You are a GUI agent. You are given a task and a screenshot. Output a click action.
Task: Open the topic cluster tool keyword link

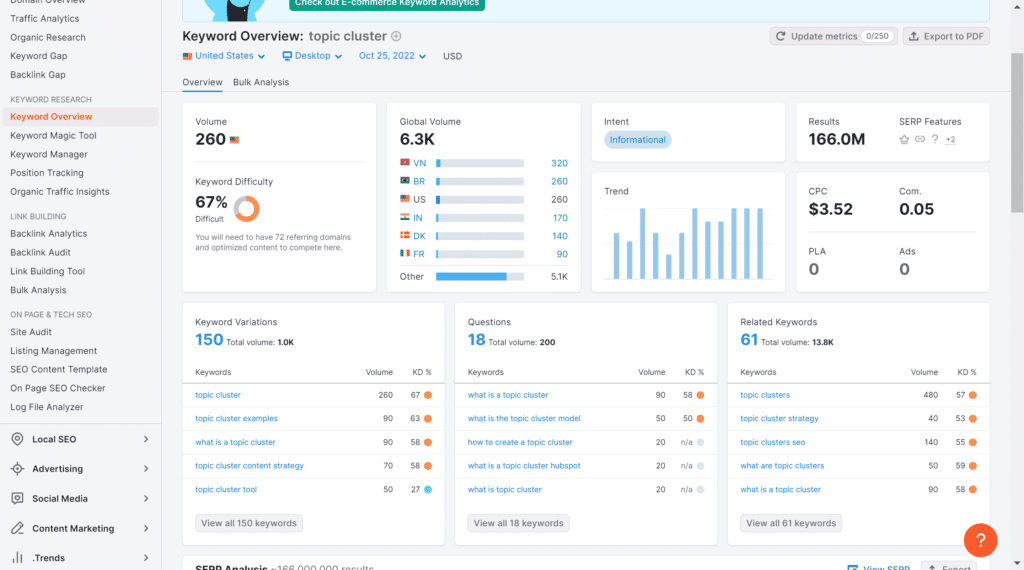(x=226, y=490)
